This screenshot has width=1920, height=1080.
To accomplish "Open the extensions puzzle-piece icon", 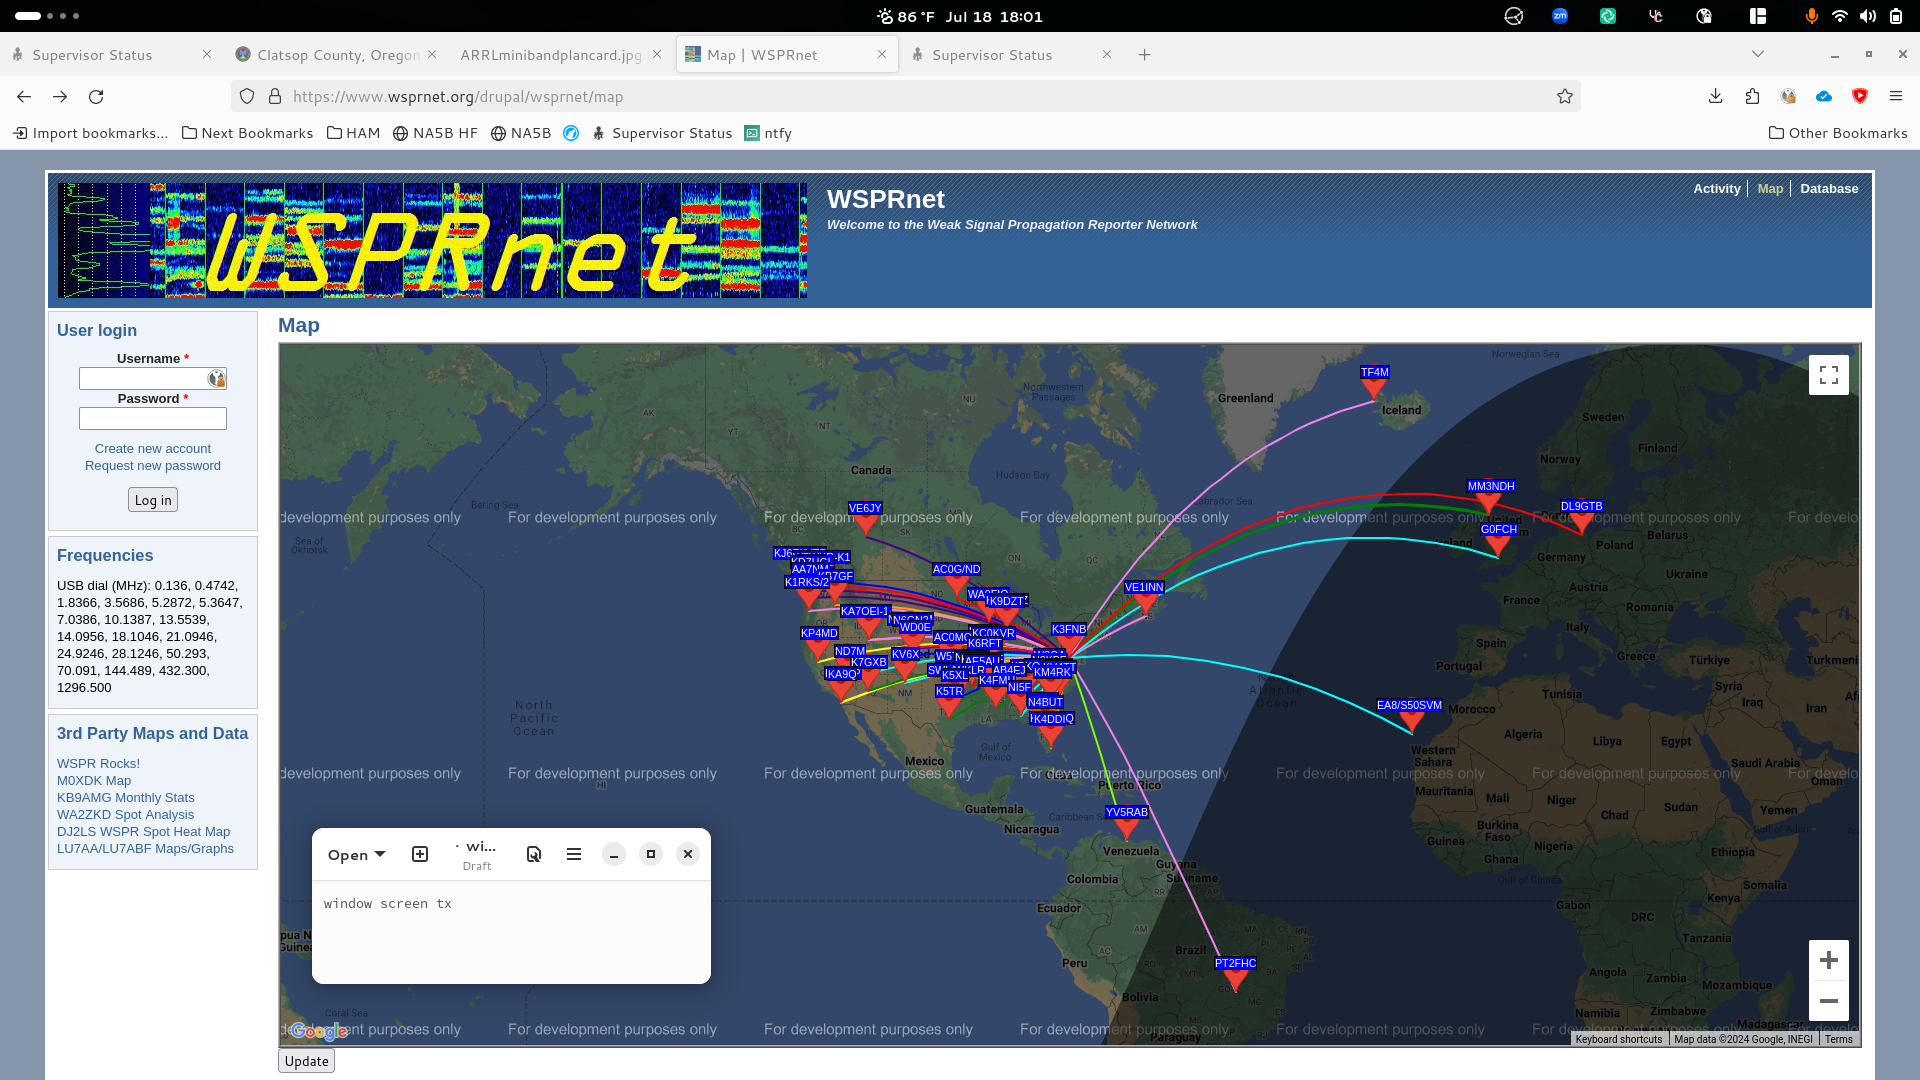I will click(x=1752, y=96).
